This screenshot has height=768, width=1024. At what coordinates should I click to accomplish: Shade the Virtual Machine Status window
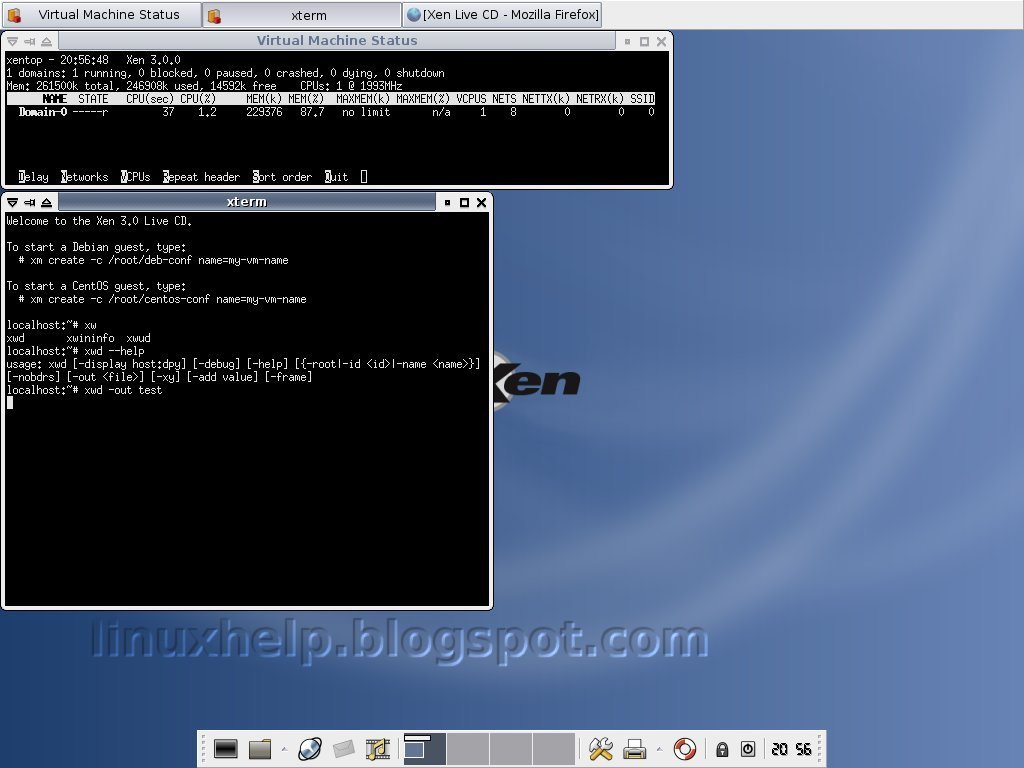pyautogui.click(x=46, y=41)
